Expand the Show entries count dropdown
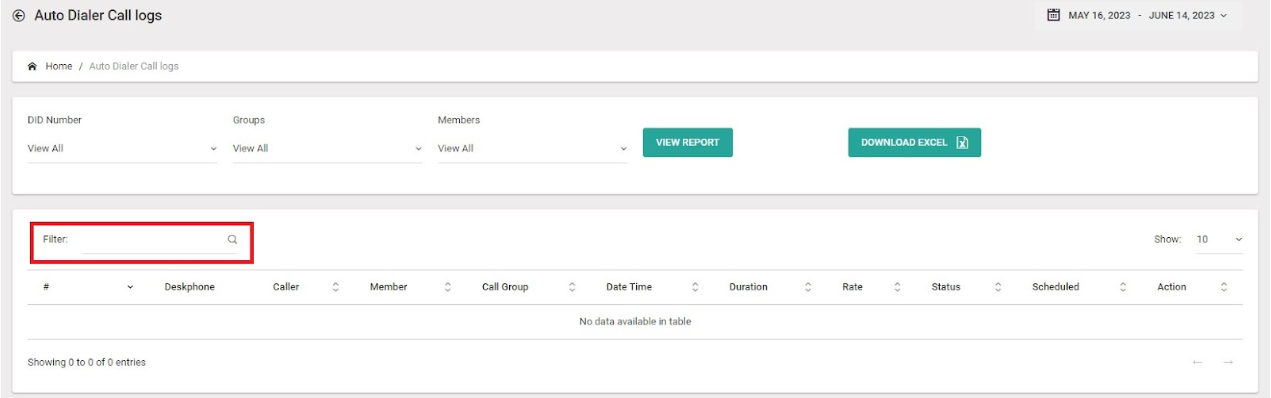 click(1220, 240)
